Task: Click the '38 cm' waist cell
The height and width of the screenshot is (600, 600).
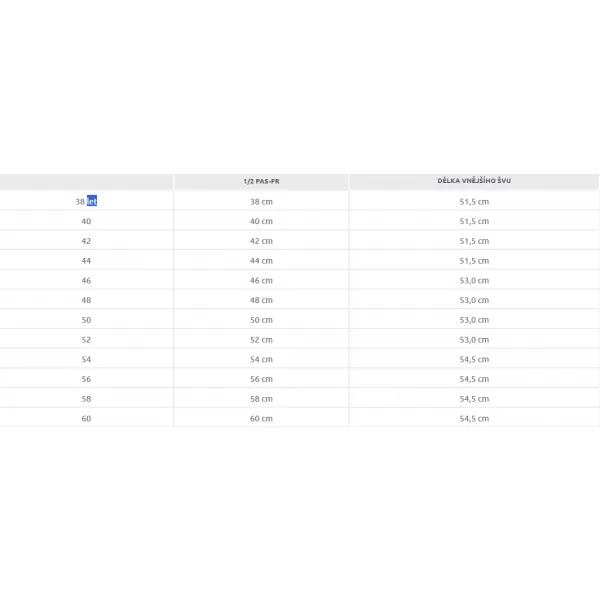Action: (x=261, y=202)
